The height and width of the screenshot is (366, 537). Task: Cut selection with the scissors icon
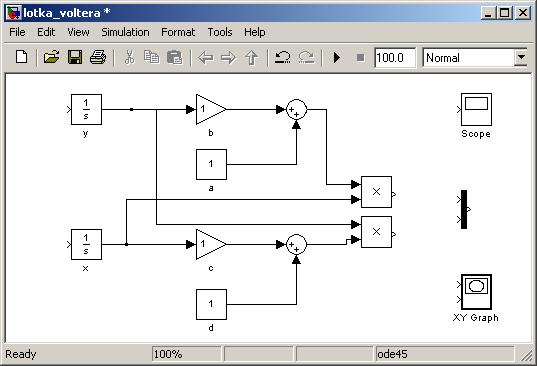coord(129,57)
